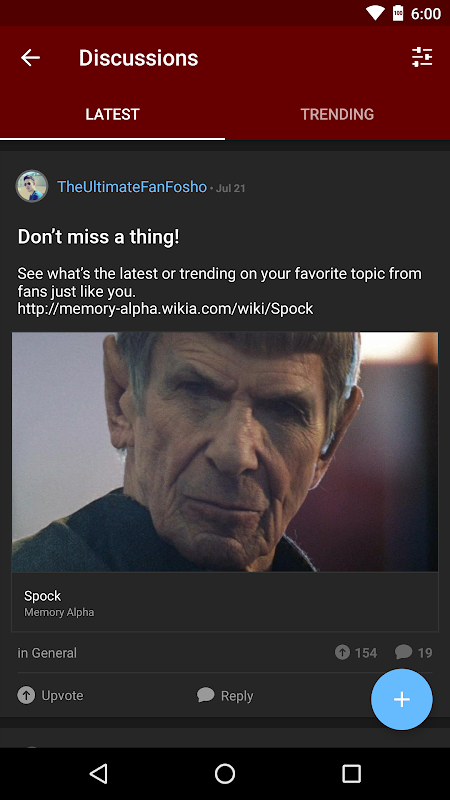The width and height of the screenshot is (450, 800).
Task: Tap the 19 comments bubble icon
Action: pos(403,652)
